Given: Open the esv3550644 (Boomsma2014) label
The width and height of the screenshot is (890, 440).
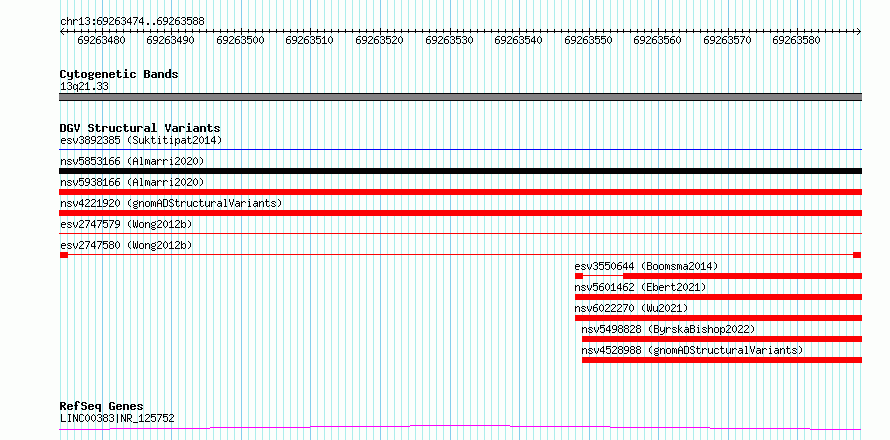Looking at the screenshot, I should tap(646, 266).
